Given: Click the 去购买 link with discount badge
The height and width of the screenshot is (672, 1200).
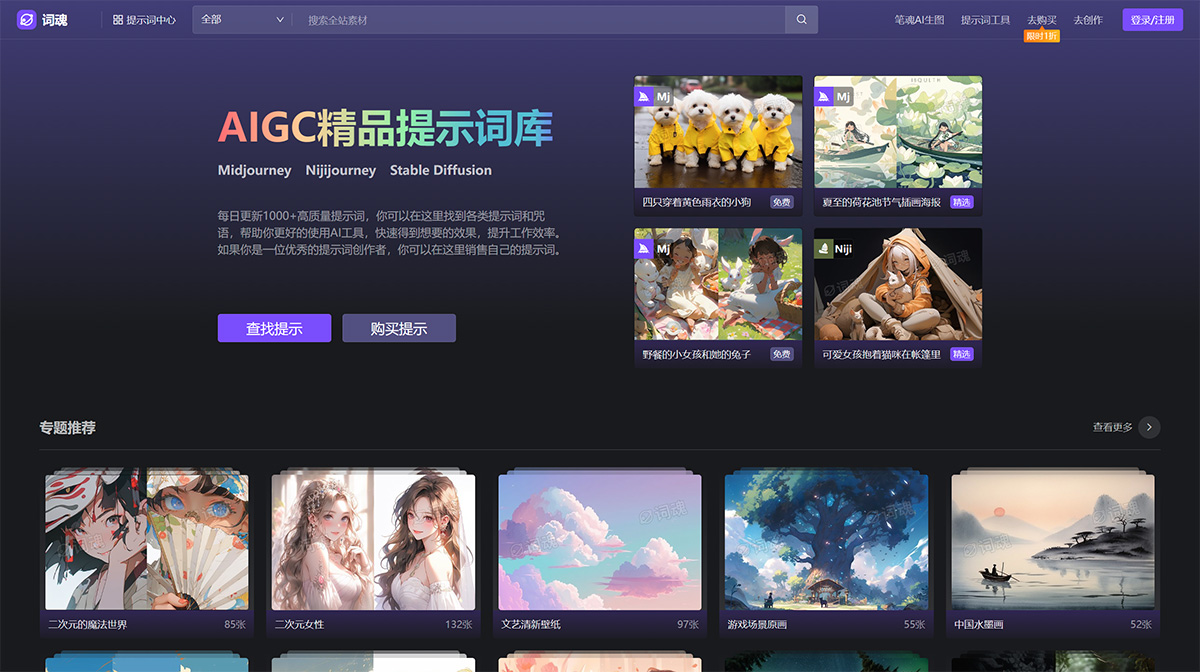Looking at the screenshot, I should click(x=1040, y=19).
